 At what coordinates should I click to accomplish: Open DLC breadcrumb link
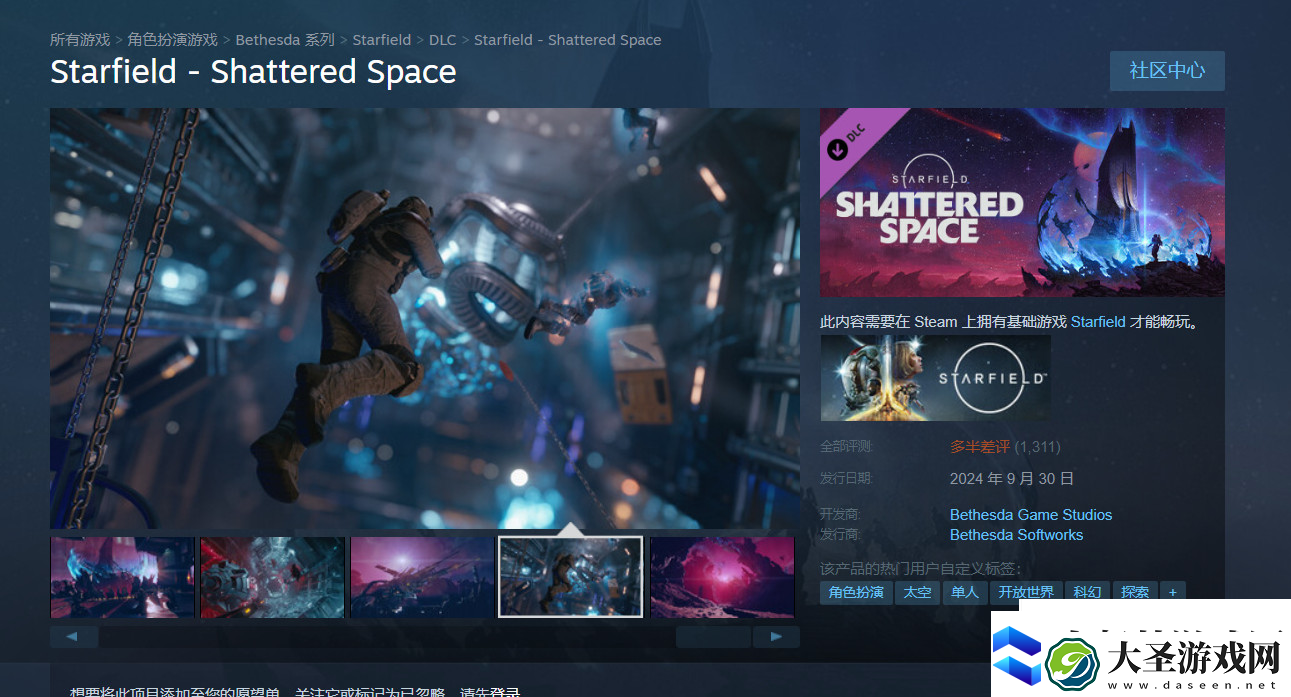coord(442,40)
